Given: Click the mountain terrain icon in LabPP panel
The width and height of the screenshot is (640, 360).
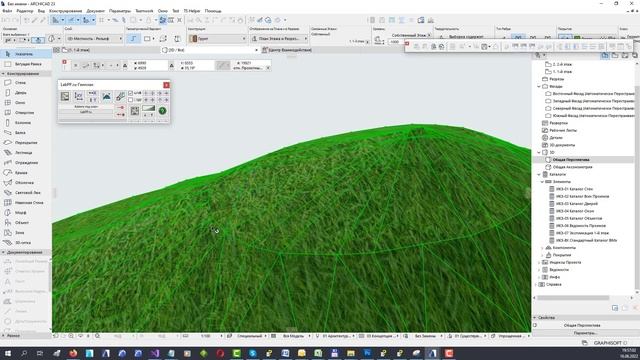Looking at the screenshot, I should point(107,96).
